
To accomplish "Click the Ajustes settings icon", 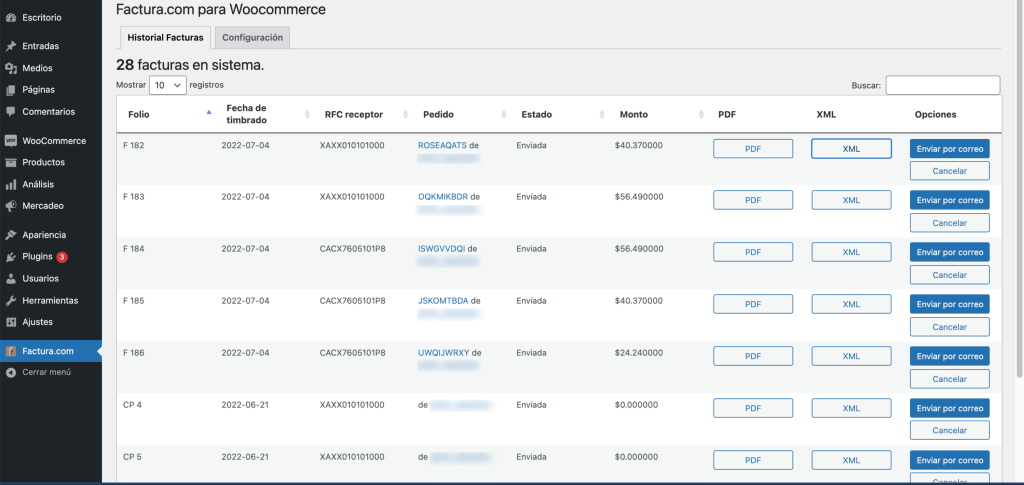I will click(x=10, y=322).
